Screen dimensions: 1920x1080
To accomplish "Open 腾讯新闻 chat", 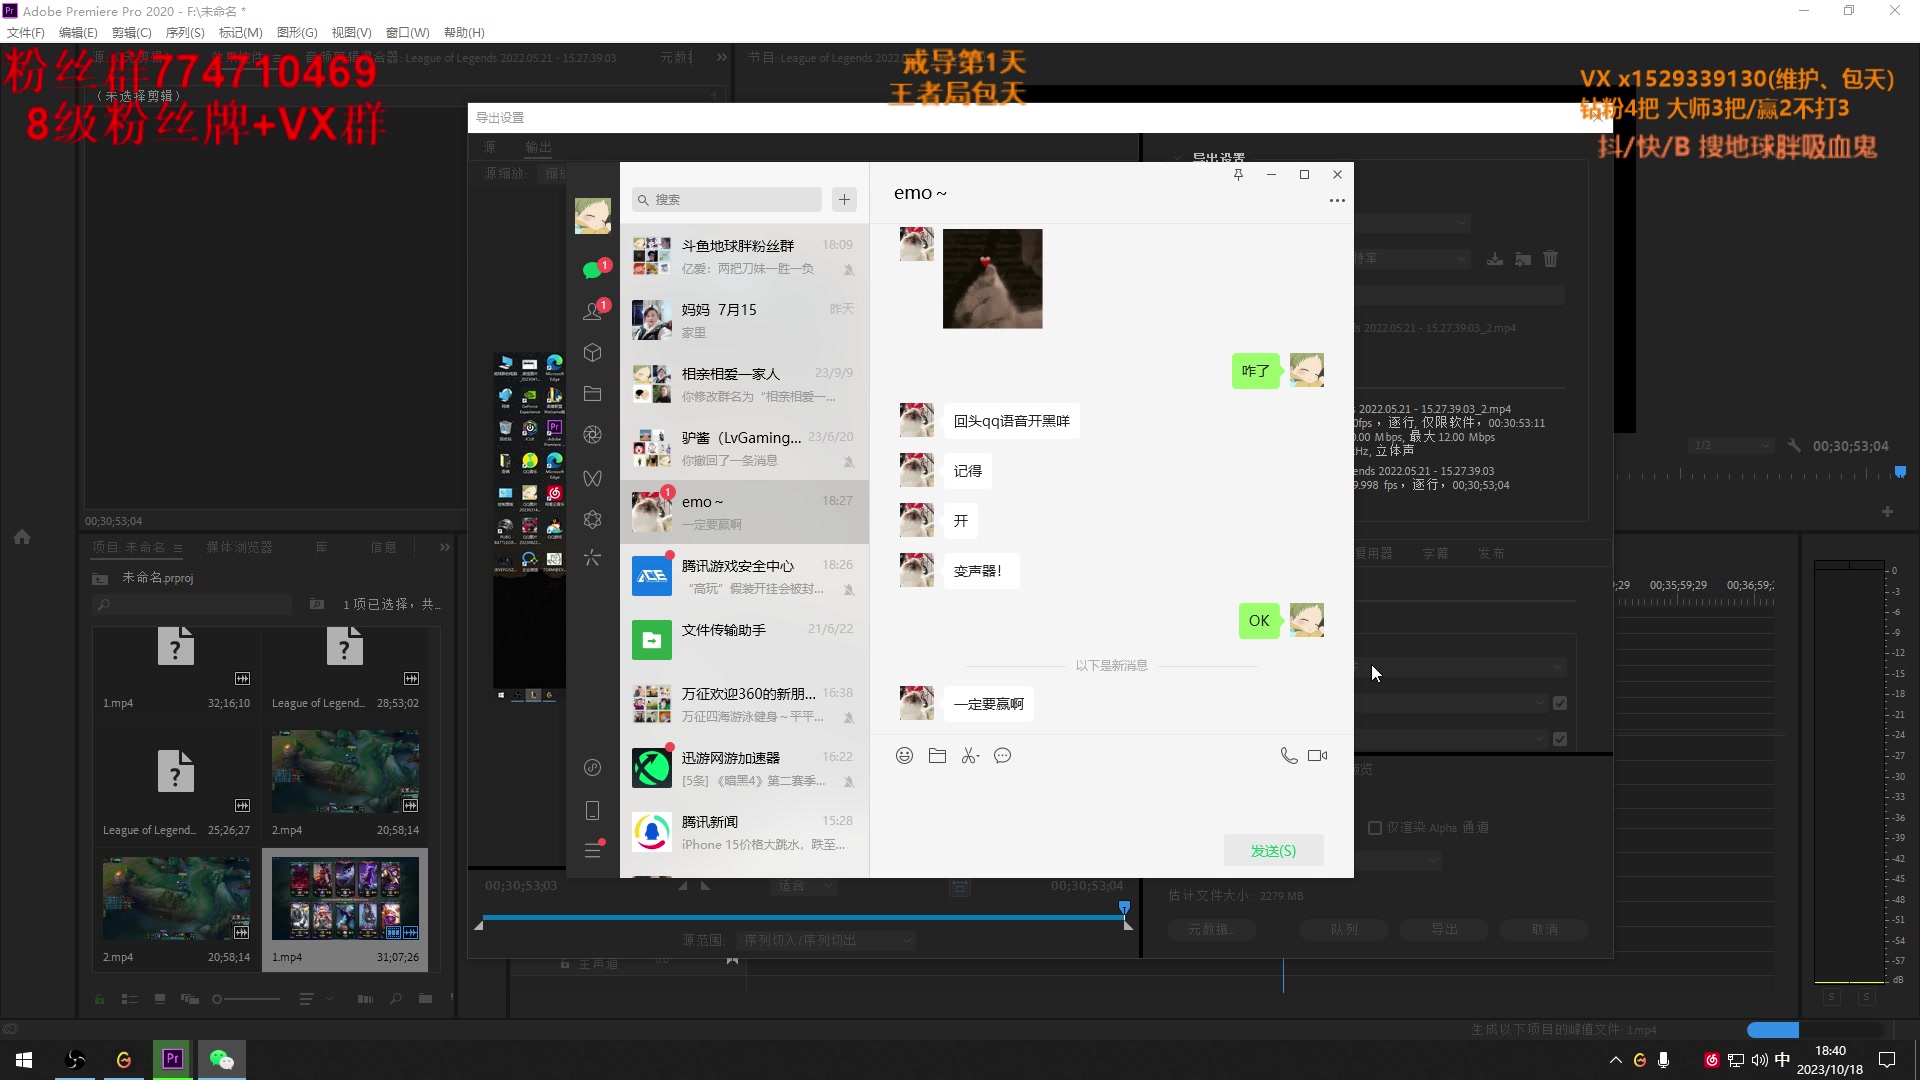I will coord(744,832).
